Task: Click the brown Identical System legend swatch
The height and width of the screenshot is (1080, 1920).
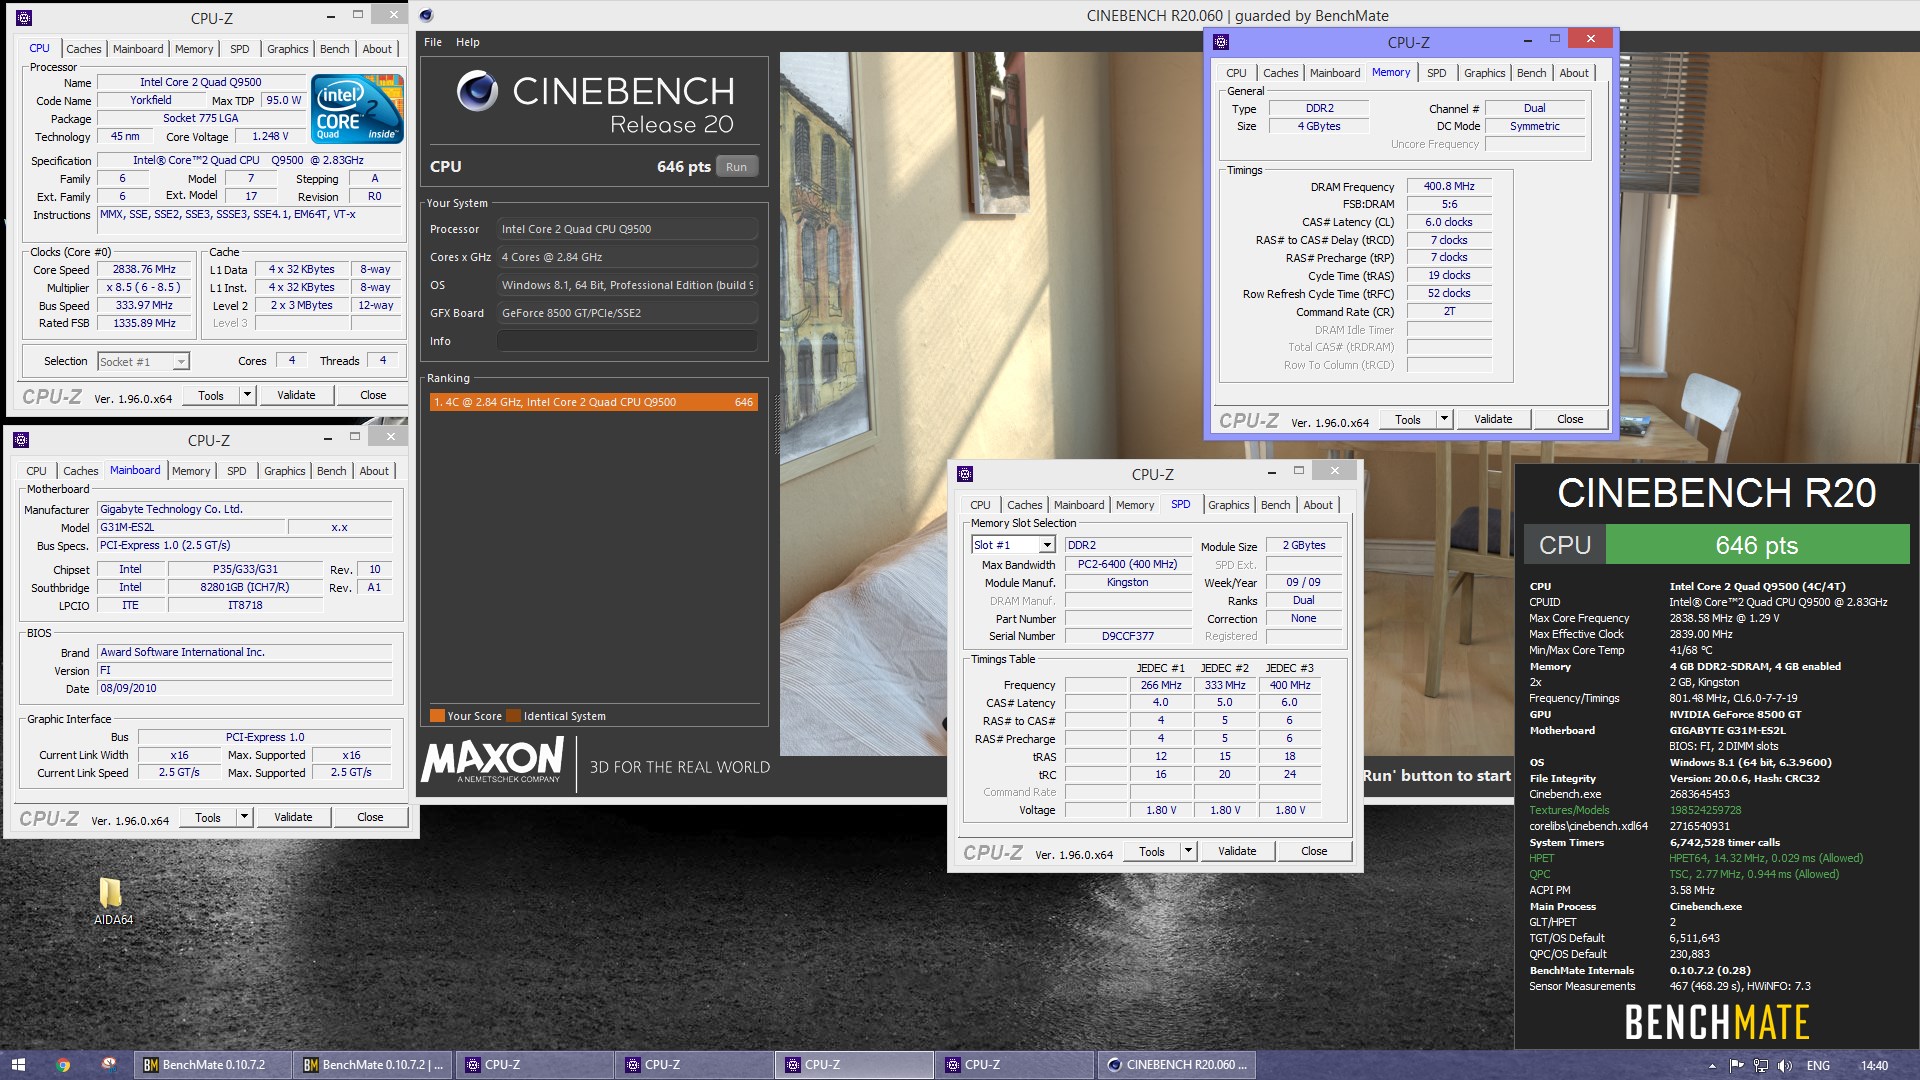Action: pyautogui.click(x=513, y=716)
